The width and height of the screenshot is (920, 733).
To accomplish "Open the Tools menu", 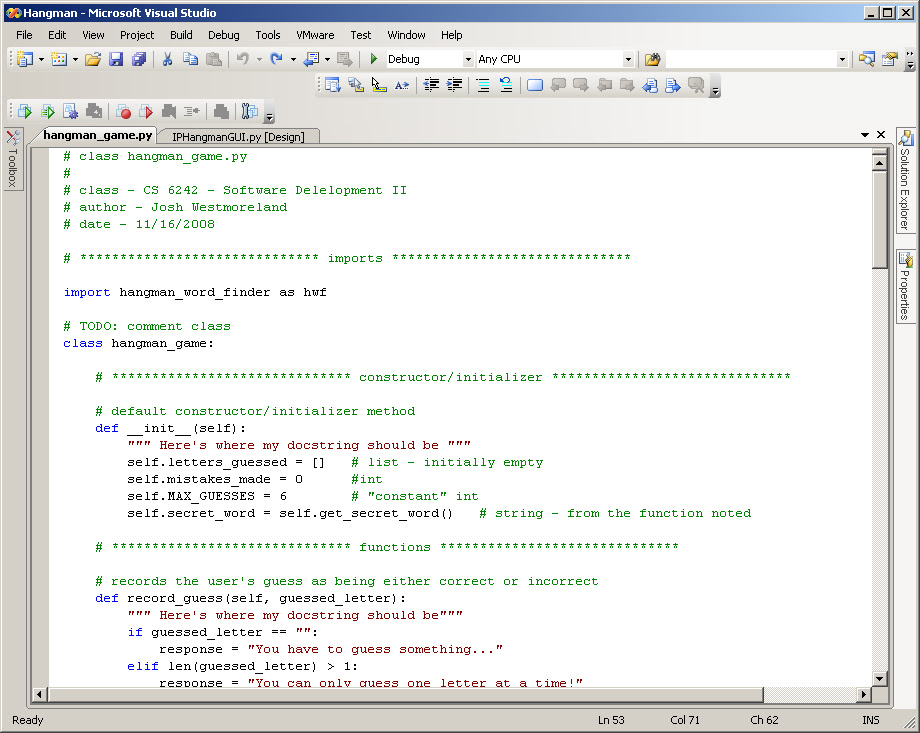I will point(268,35).
